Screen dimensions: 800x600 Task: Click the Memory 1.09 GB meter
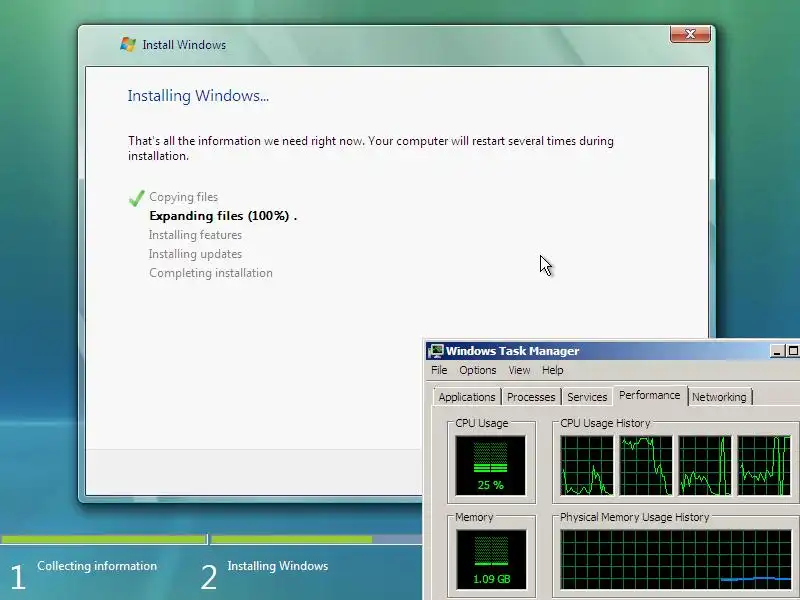491,560
